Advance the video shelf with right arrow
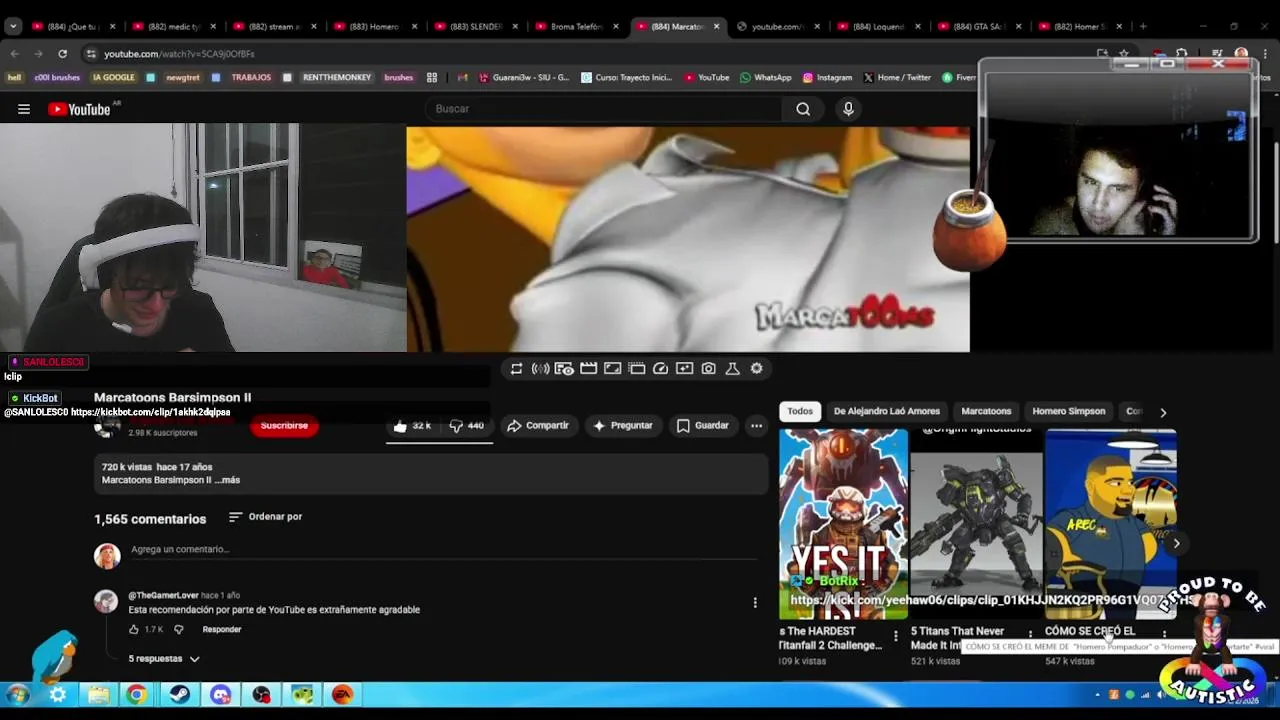 pyautogui.click(x=1176, y=544)
